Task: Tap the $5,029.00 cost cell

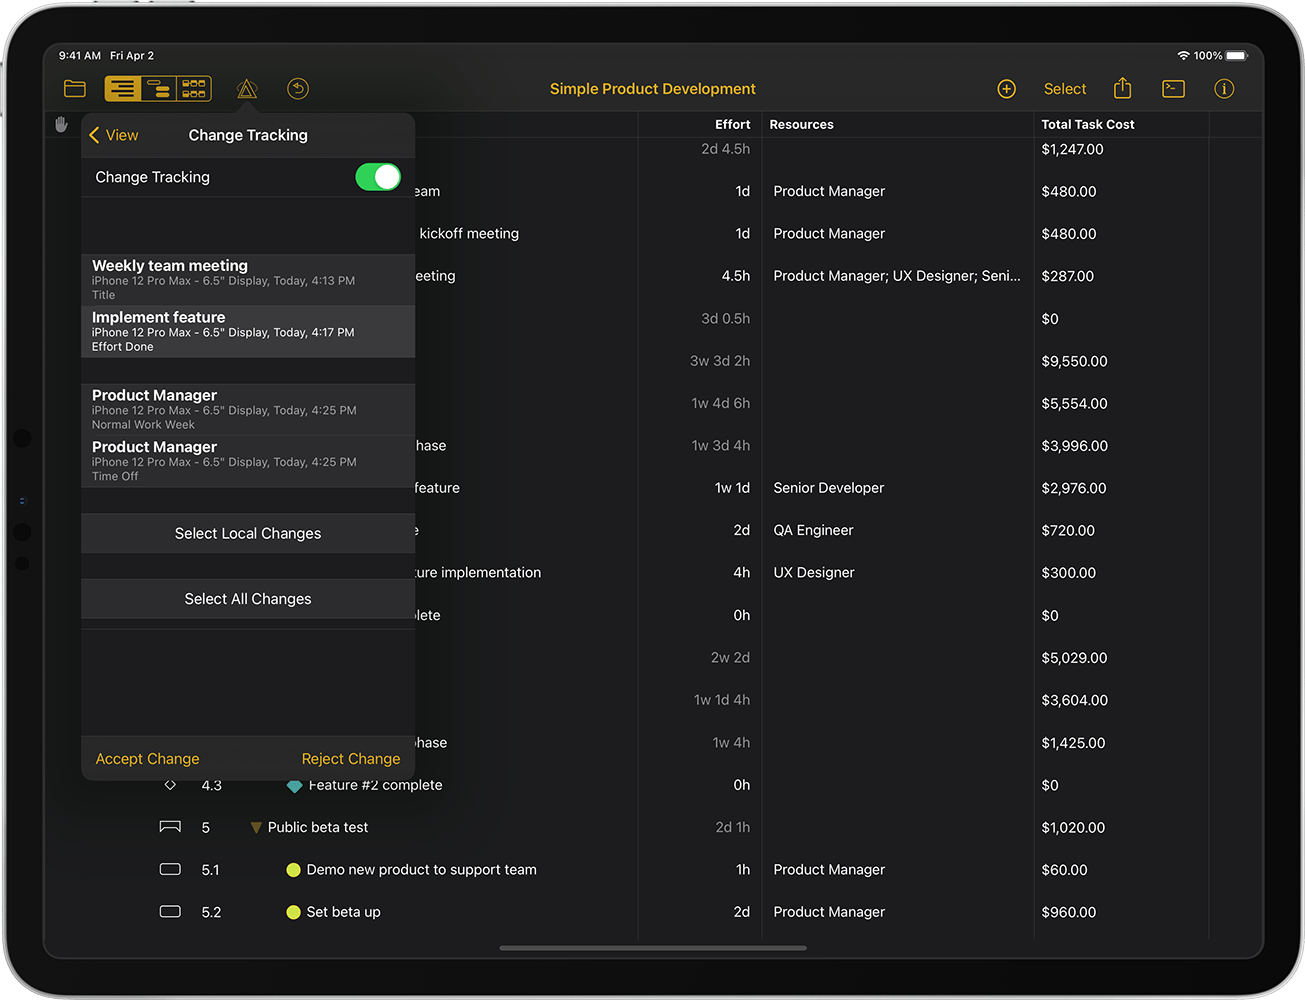Action: click(x=1074, y=658)
